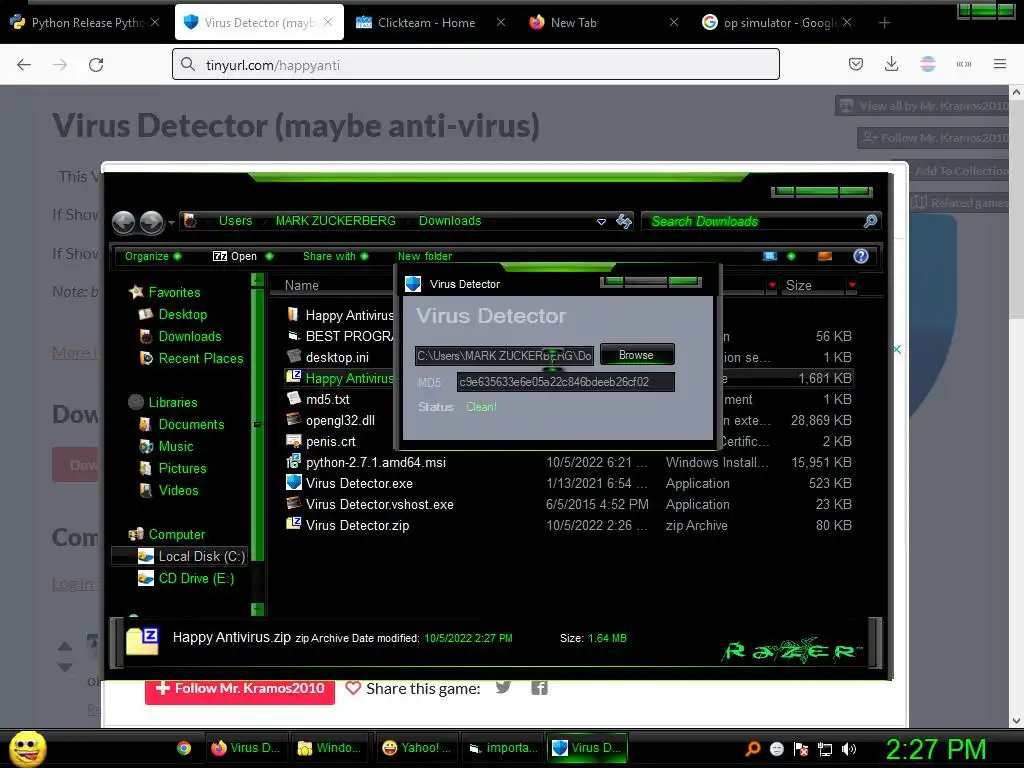Screen dimensions: 1024x768
Task: Go back with the browser back arrow
Action: (x=24, y=65)
